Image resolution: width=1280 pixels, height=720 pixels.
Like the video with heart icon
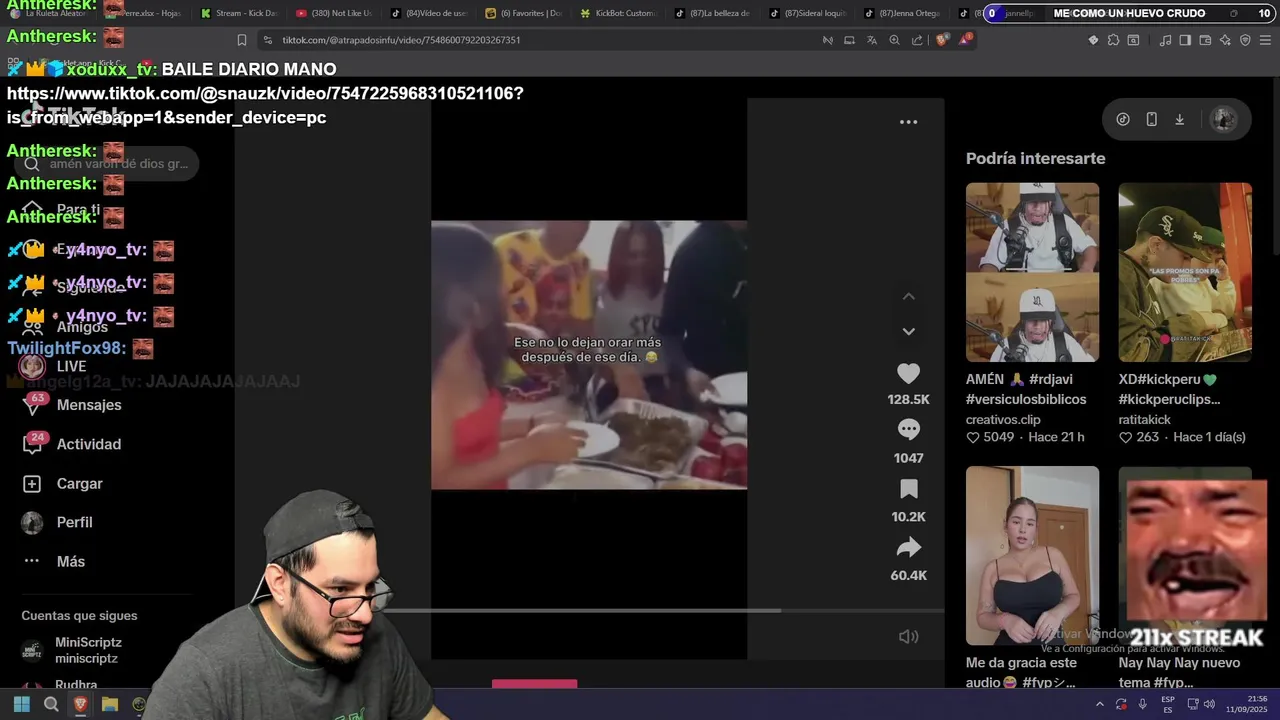[908, 374]
